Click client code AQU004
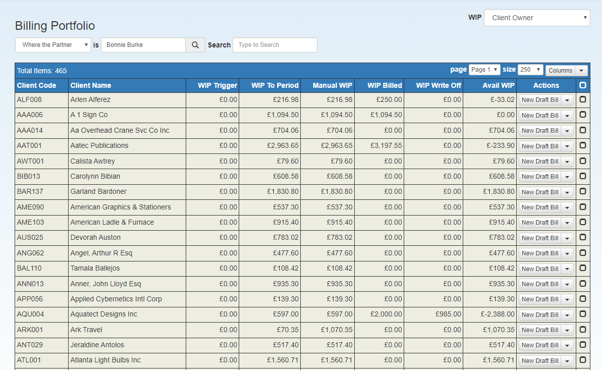The height and width of the screenshot is (380, 602). pos(30,314)
